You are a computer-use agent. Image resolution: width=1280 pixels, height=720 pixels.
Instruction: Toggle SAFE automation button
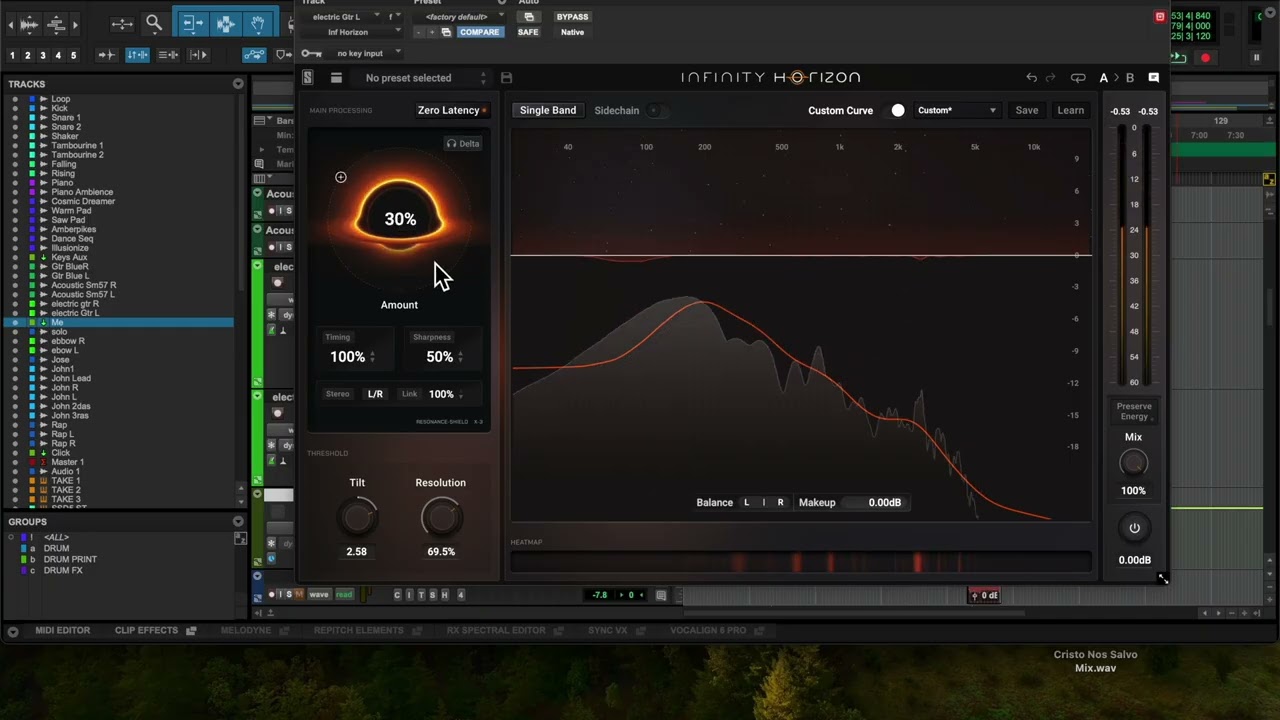point(528,32)
